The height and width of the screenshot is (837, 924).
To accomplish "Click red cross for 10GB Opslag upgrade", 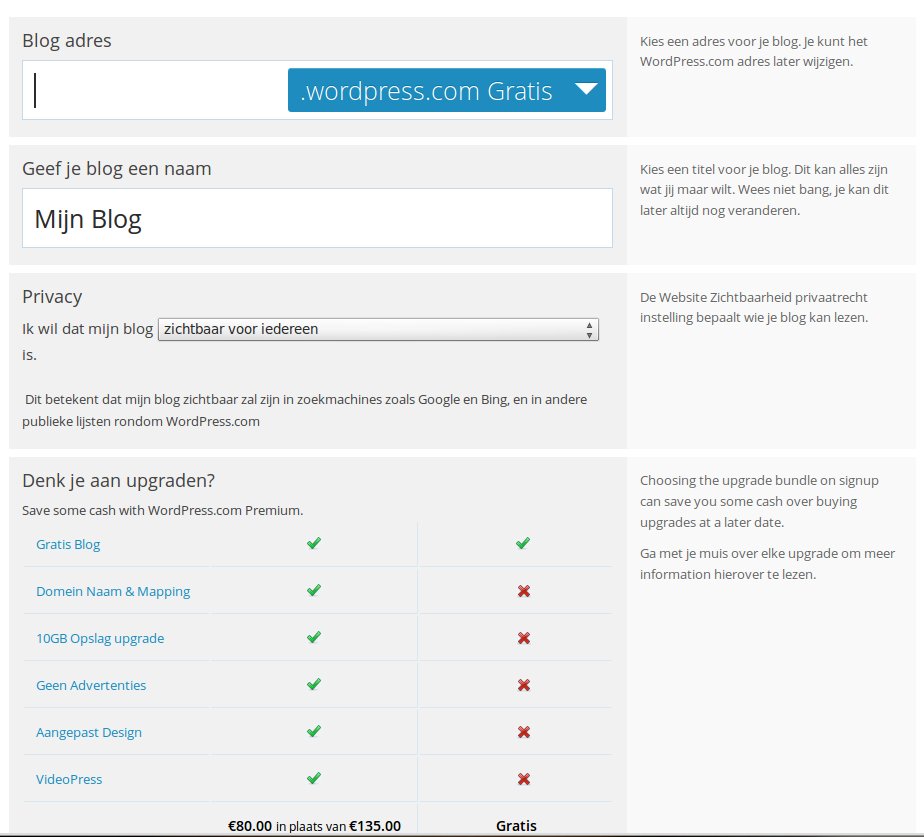I will [x=524, y=638].
